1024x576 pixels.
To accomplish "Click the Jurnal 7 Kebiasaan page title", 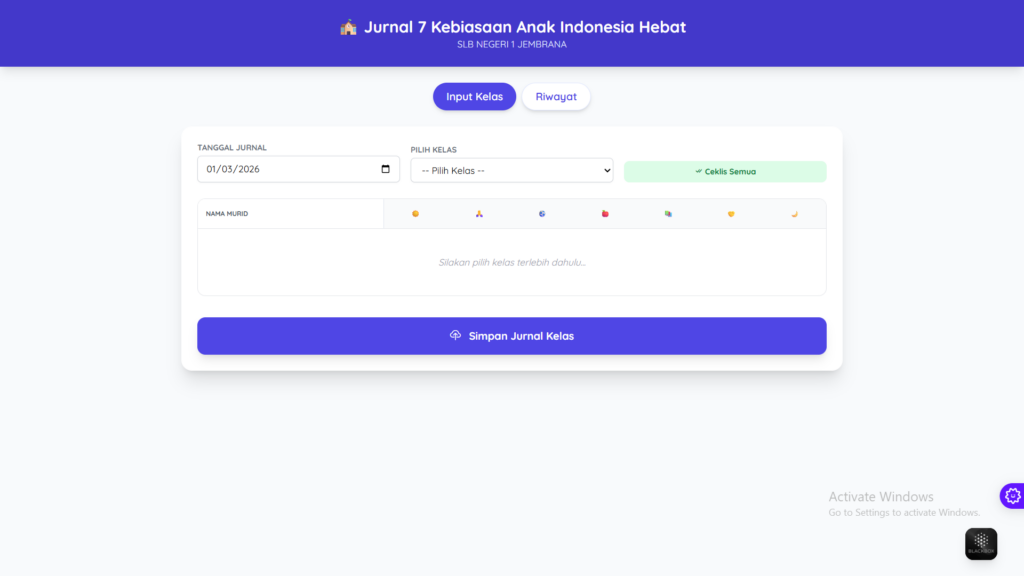I will click(524, 27).
